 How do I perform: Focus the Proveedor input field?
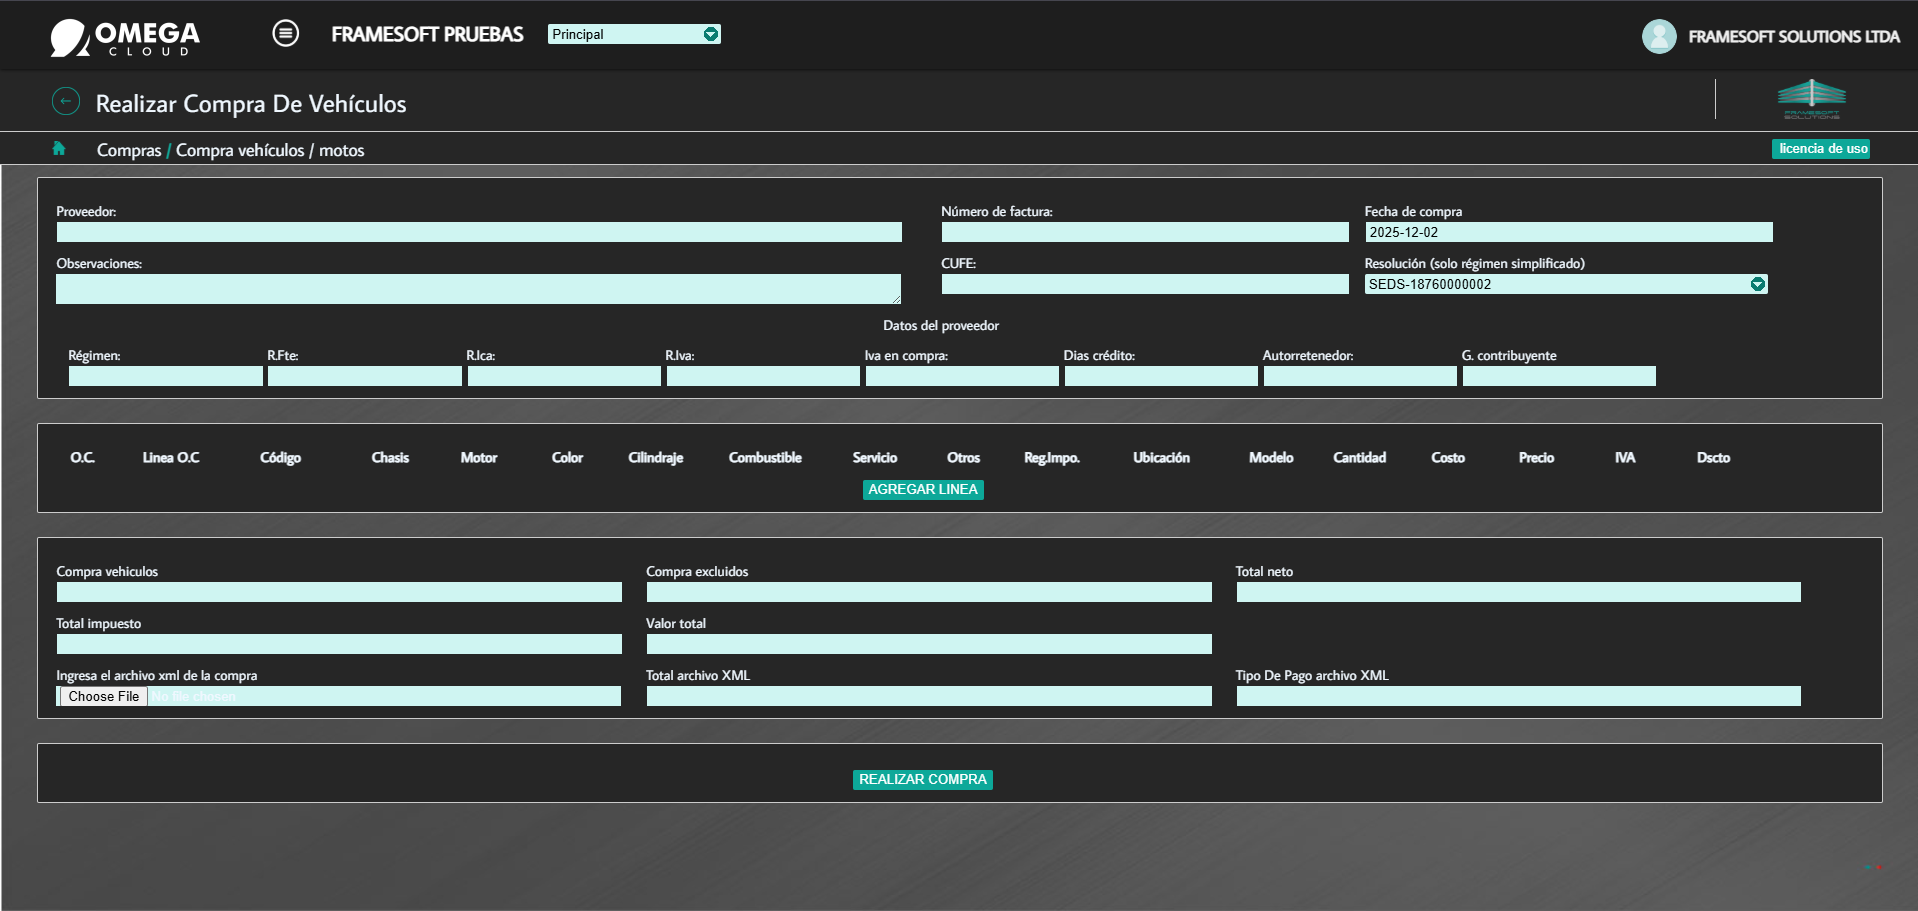point(479,232)
